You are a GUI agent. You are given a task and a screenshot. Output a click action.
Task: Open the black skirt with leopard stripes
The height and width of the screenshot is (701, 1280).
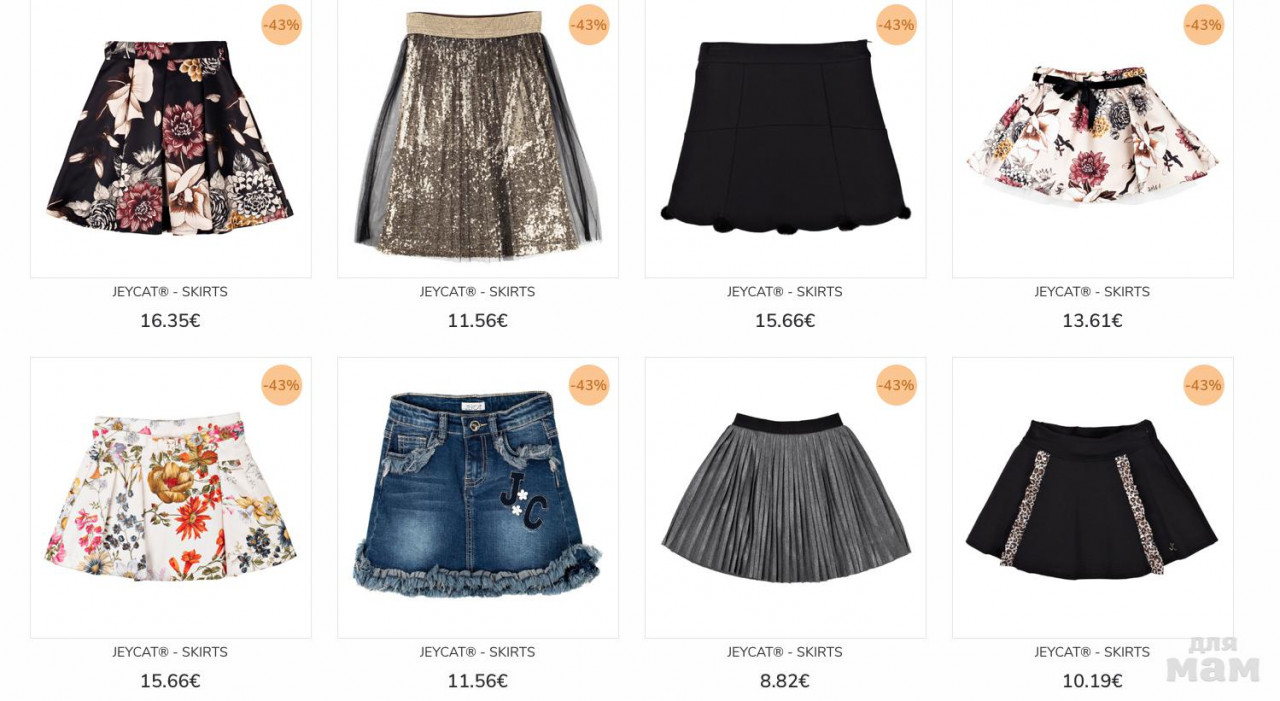tap(1092, 497)
